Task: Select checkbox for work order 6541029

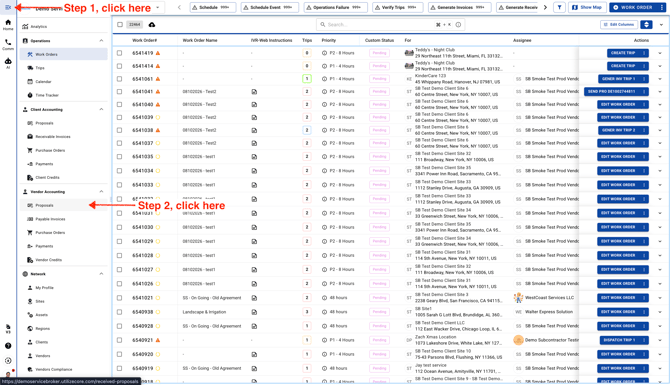Action: coord(120,241)
